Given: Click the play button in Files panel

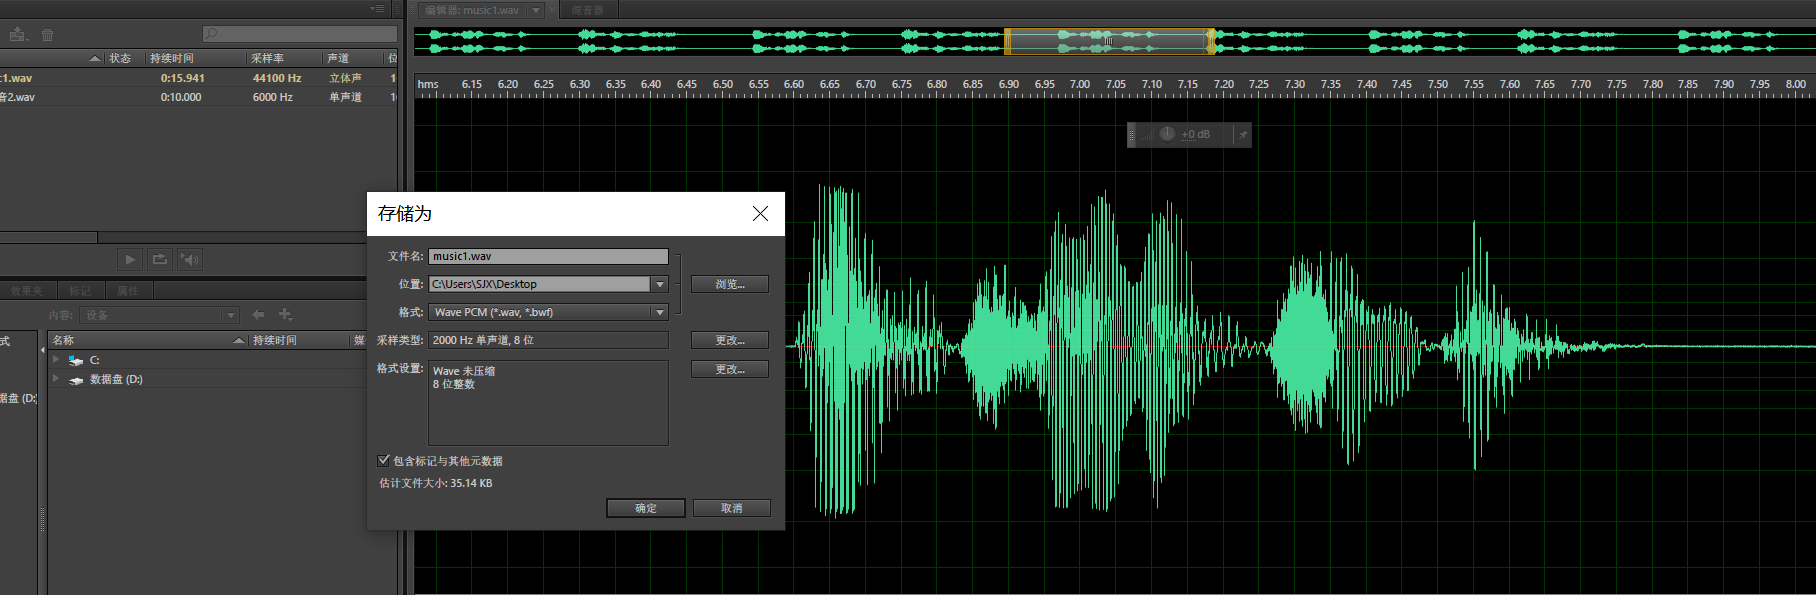Looking at the screenshot, I should pos(129,259).
